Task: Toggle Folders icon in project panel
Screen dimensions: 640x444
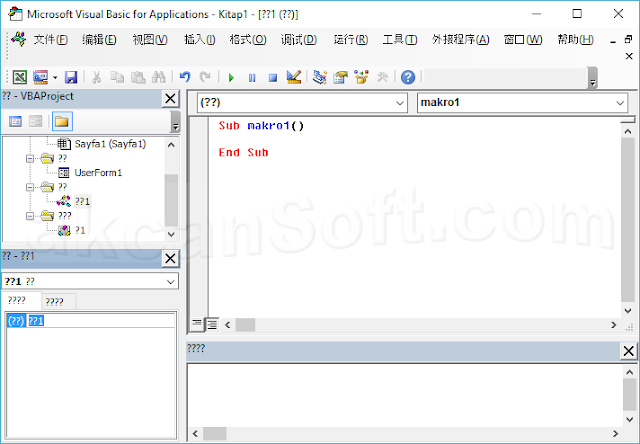Action: pos(62,121)
